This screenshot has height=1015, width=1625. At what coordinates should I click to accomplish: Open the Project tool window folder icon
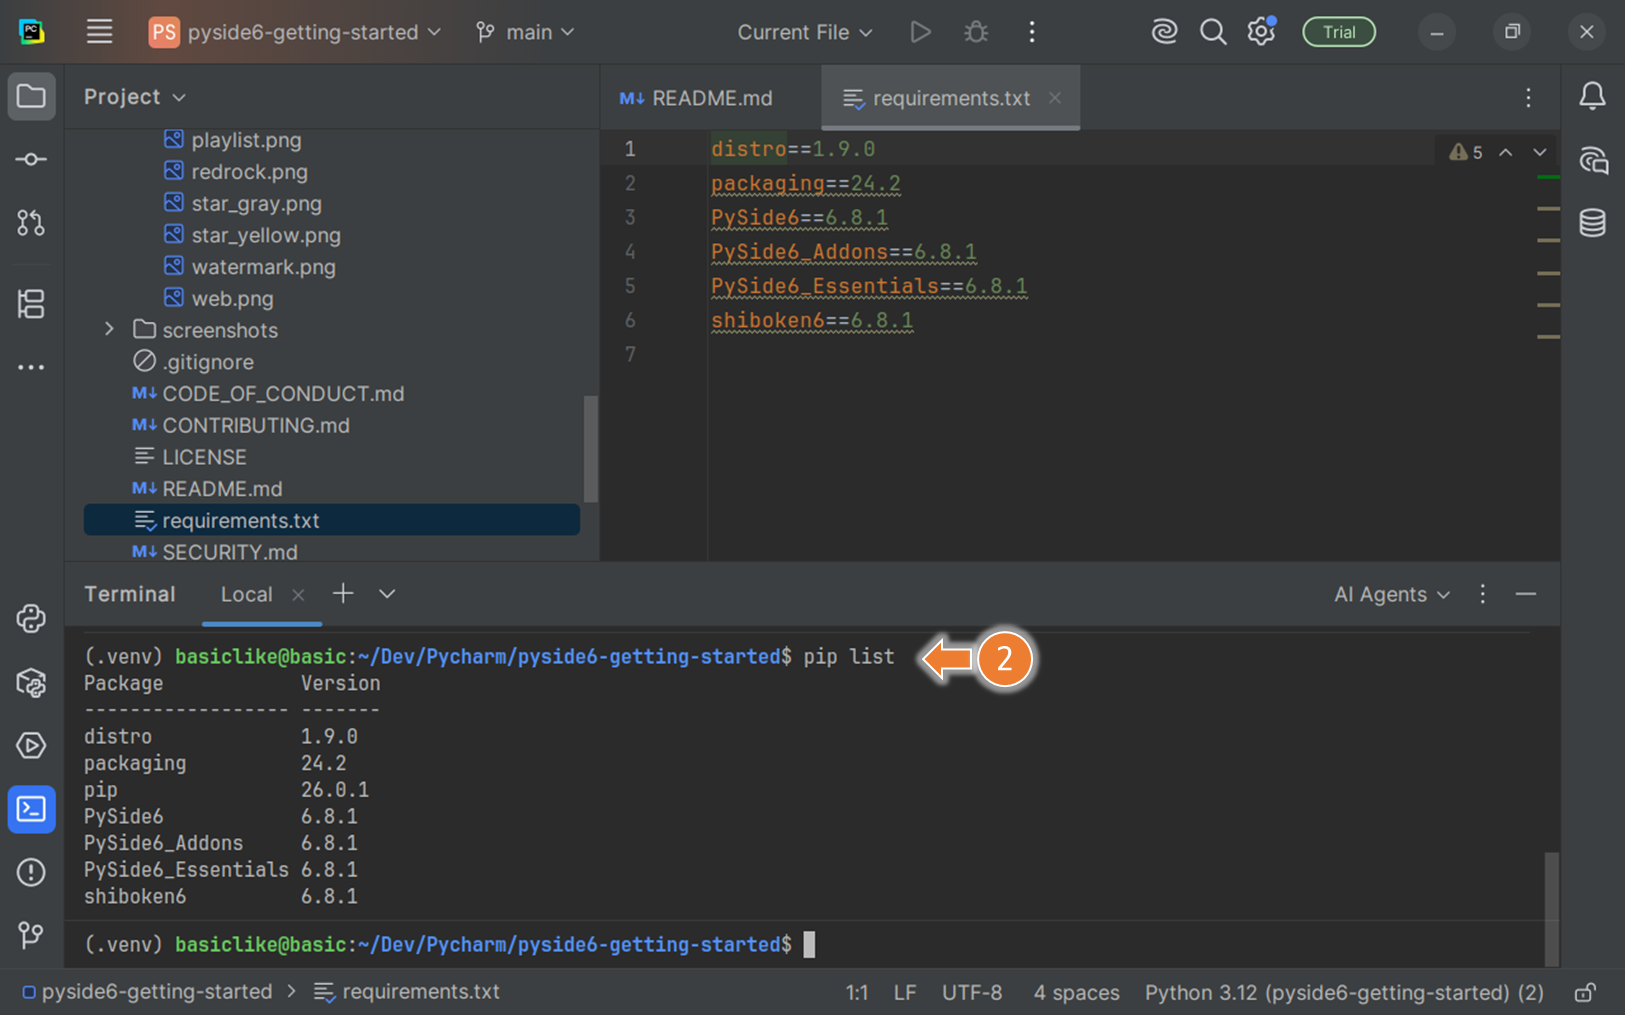[x=31, y=96]
